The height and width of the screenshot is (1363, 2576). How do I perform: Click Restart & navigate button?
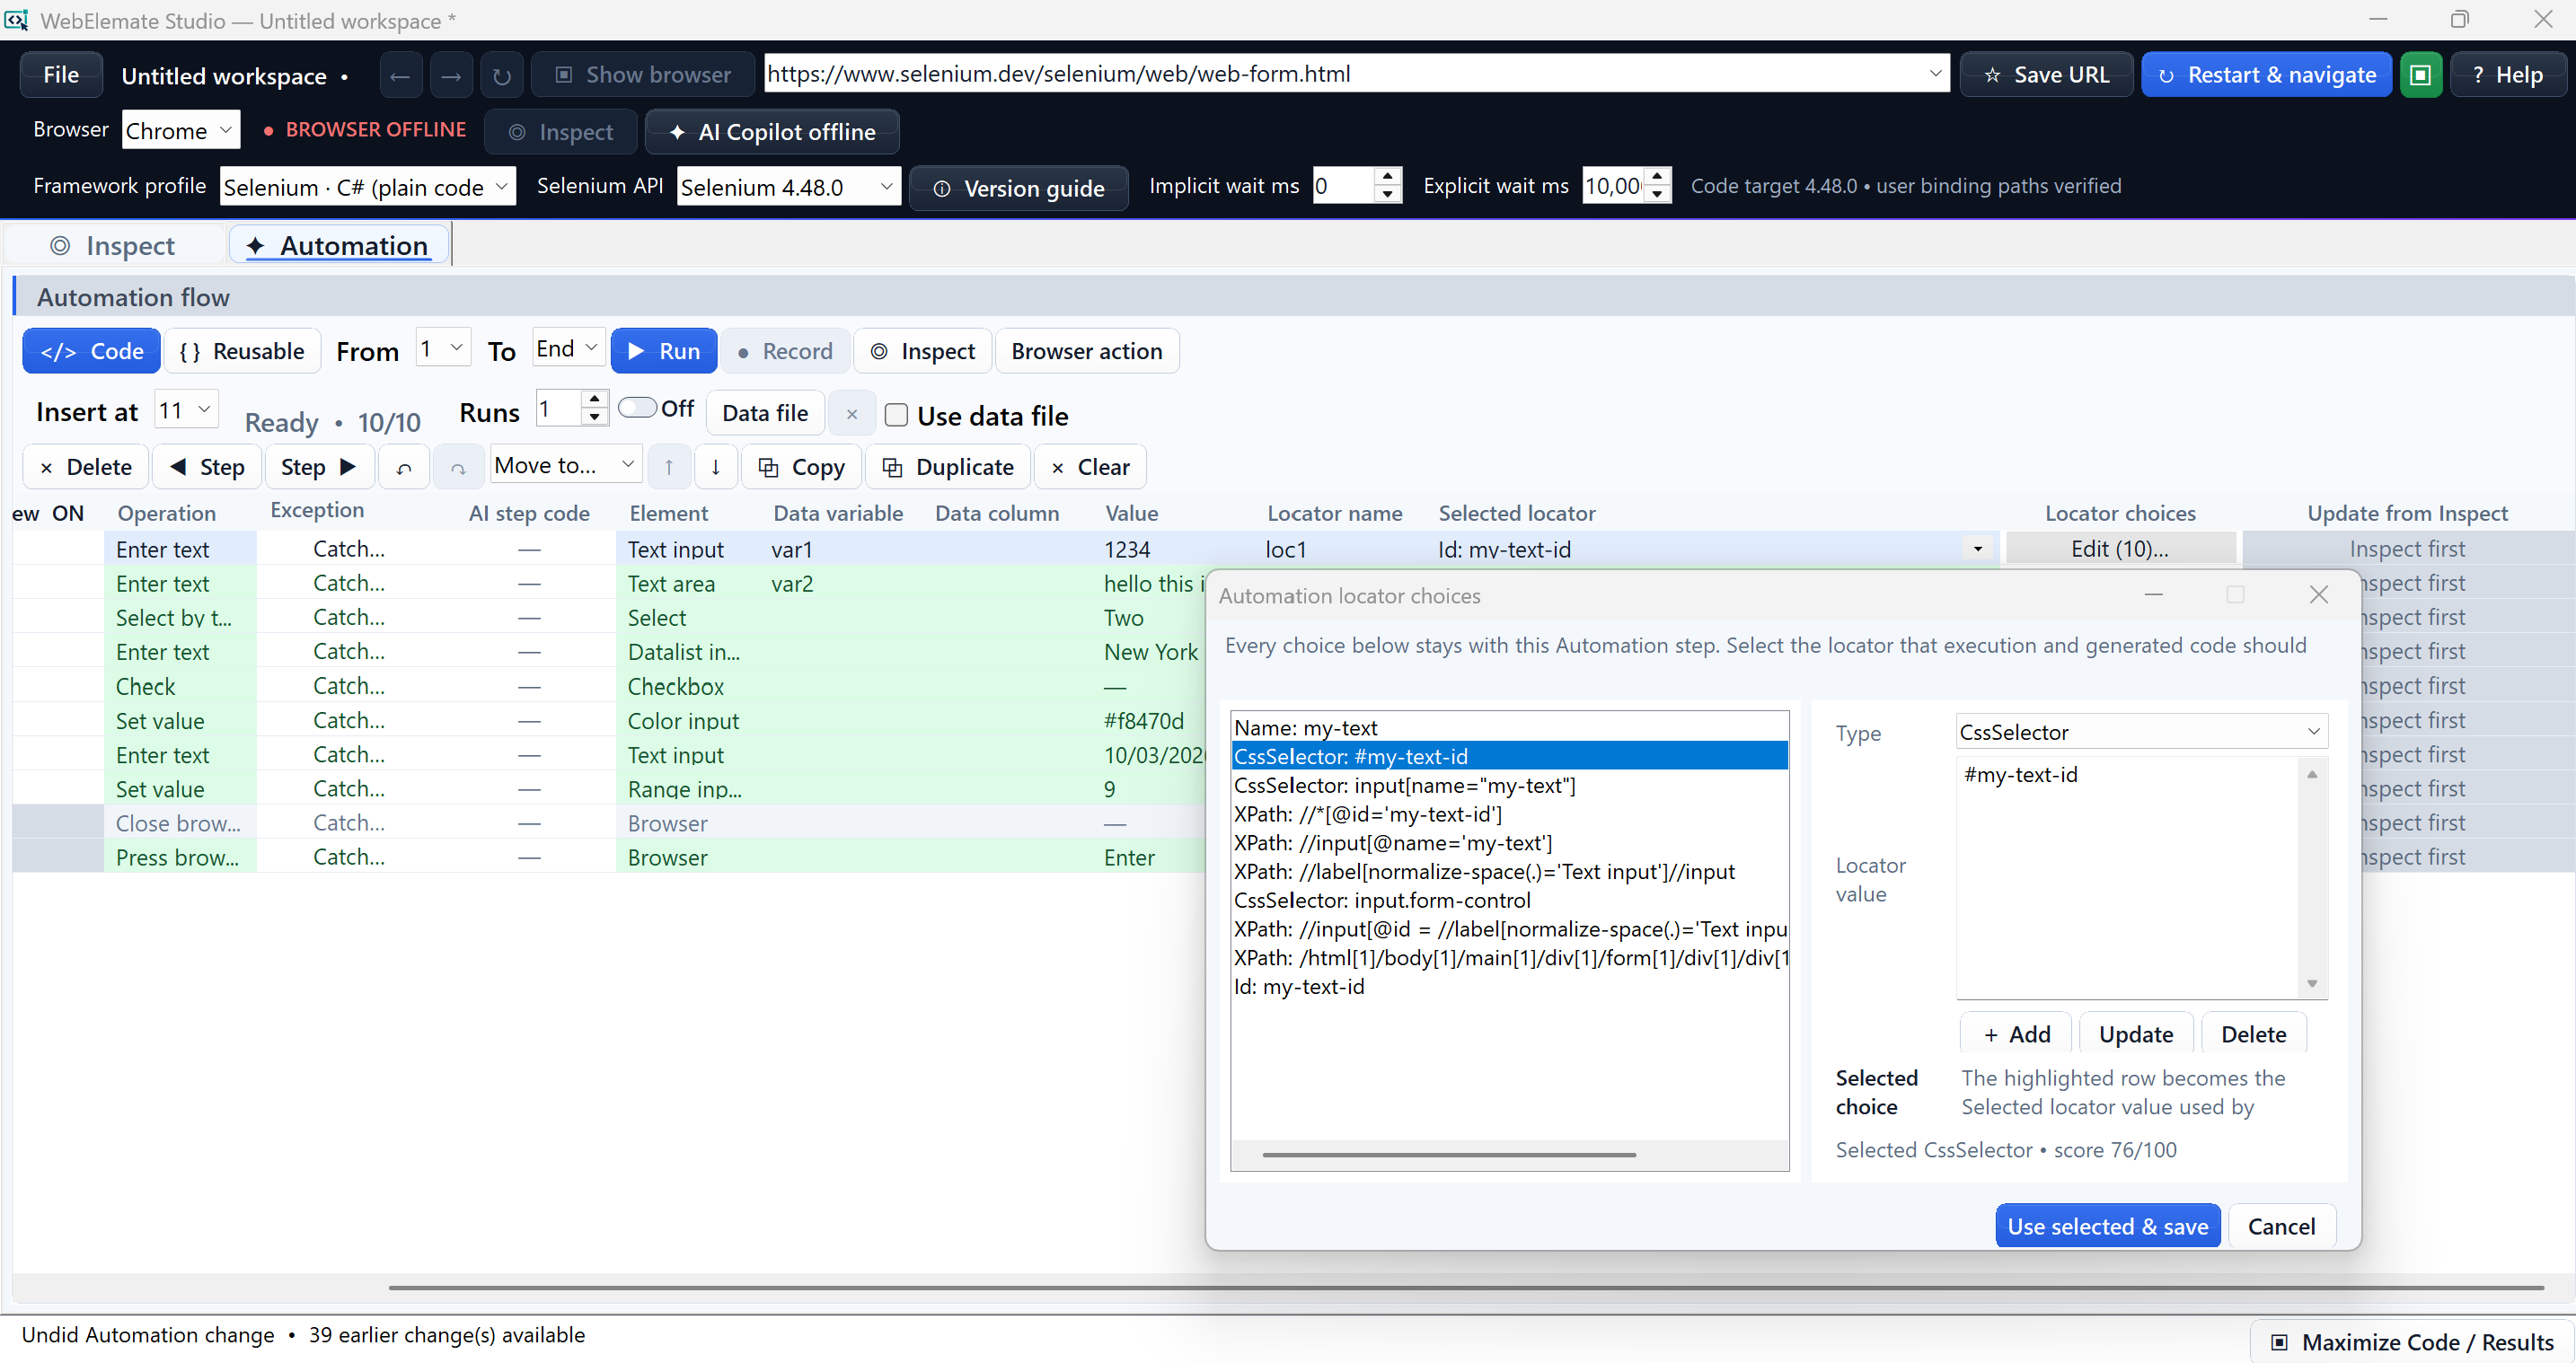2266,75
